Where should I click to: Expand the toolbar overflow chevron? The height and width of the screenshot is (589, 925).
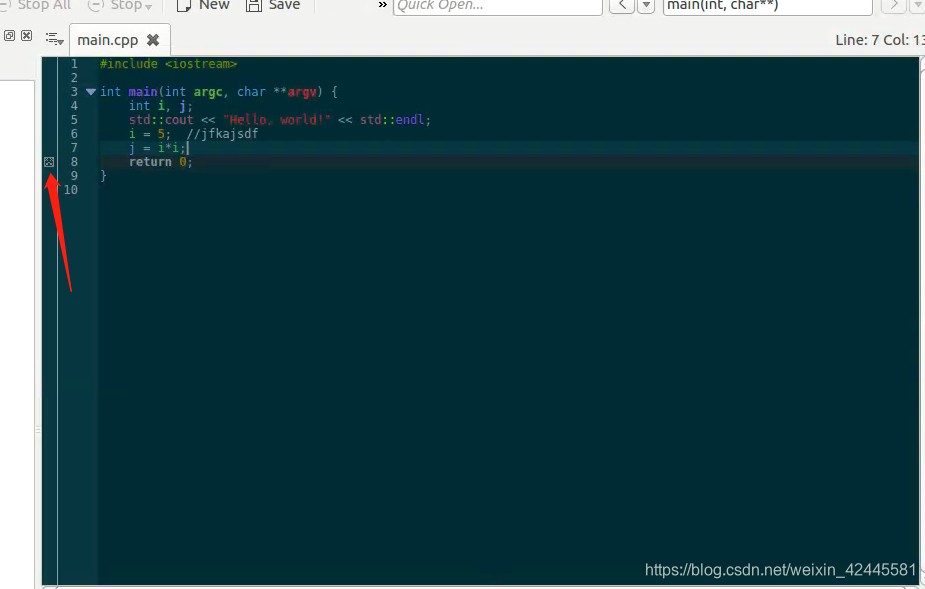[382, 5]
